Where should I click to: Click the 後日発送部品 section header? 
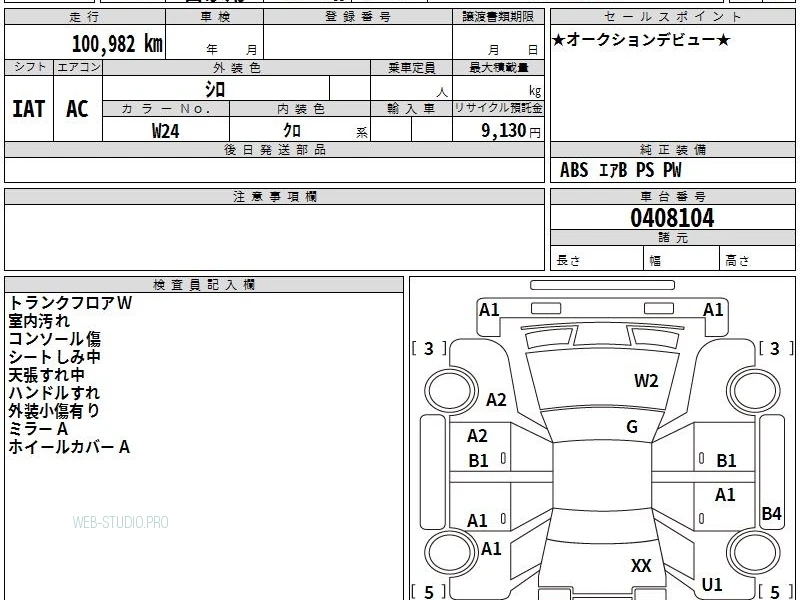click(274, 150)
